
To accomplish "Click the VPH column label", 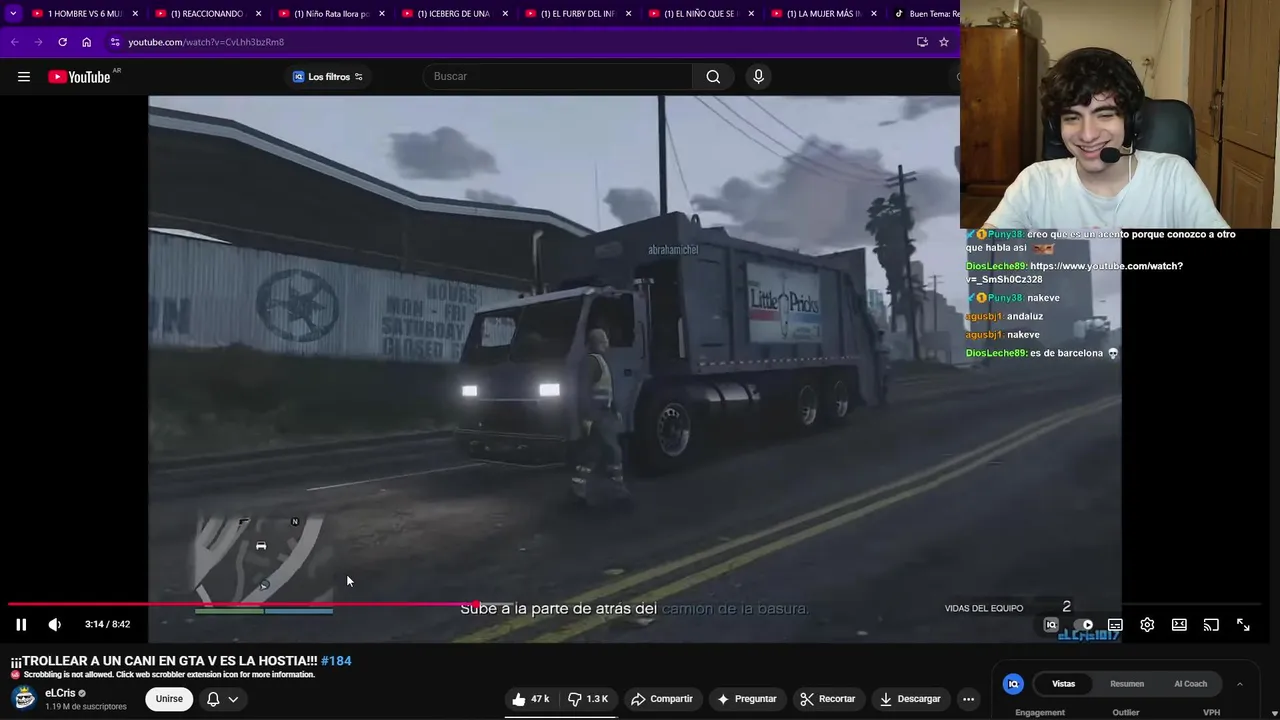I will [x=1211, y=713].
